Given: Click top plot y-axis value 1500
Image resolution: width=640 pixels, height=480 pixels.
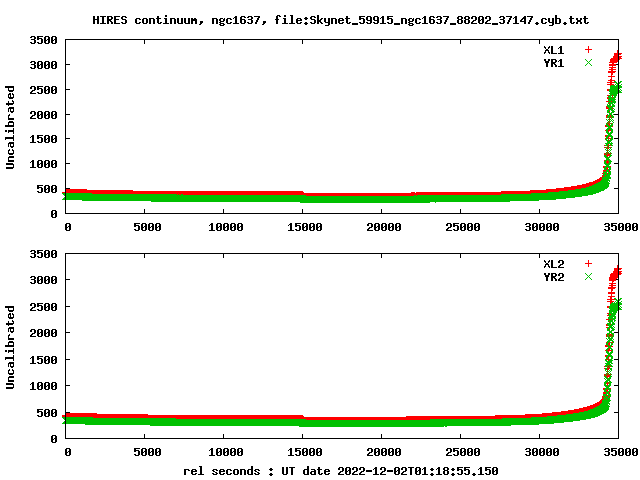Looking at the screenshot, I should [43, 139].
